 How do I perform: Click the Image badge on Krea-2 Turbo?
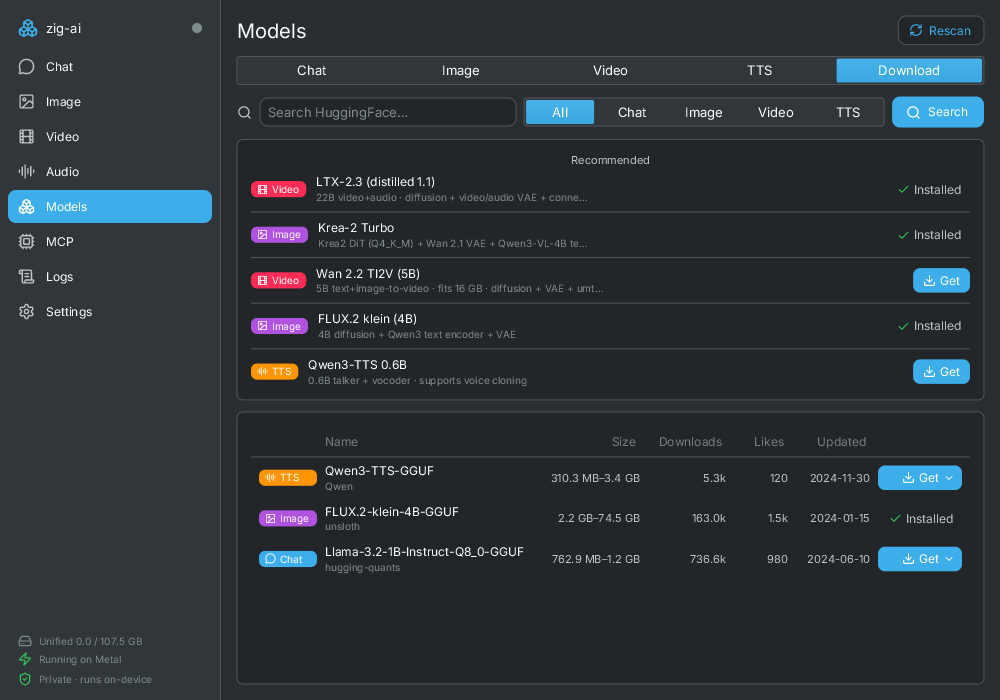279,235
